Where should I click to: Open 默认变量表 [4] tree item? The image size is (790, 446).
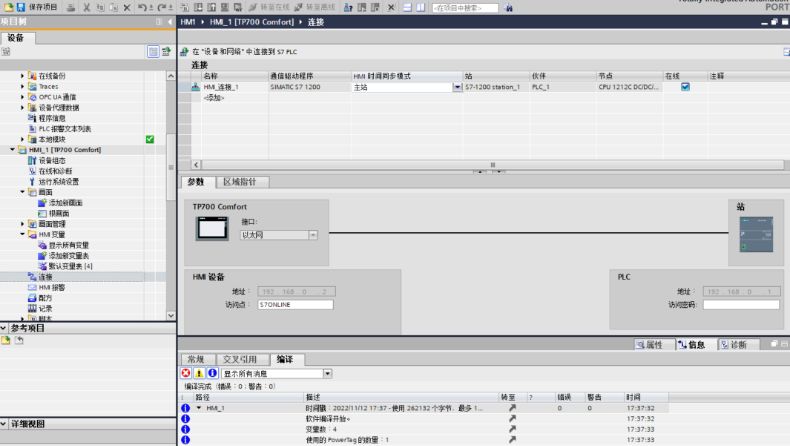point(70,266)
